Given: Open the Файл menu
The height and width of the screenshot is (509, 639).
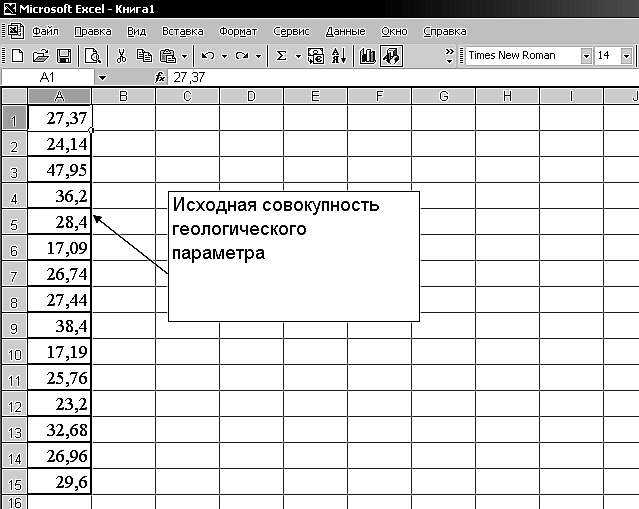Looking at the screenshot, I should click(x=45, y=31).
